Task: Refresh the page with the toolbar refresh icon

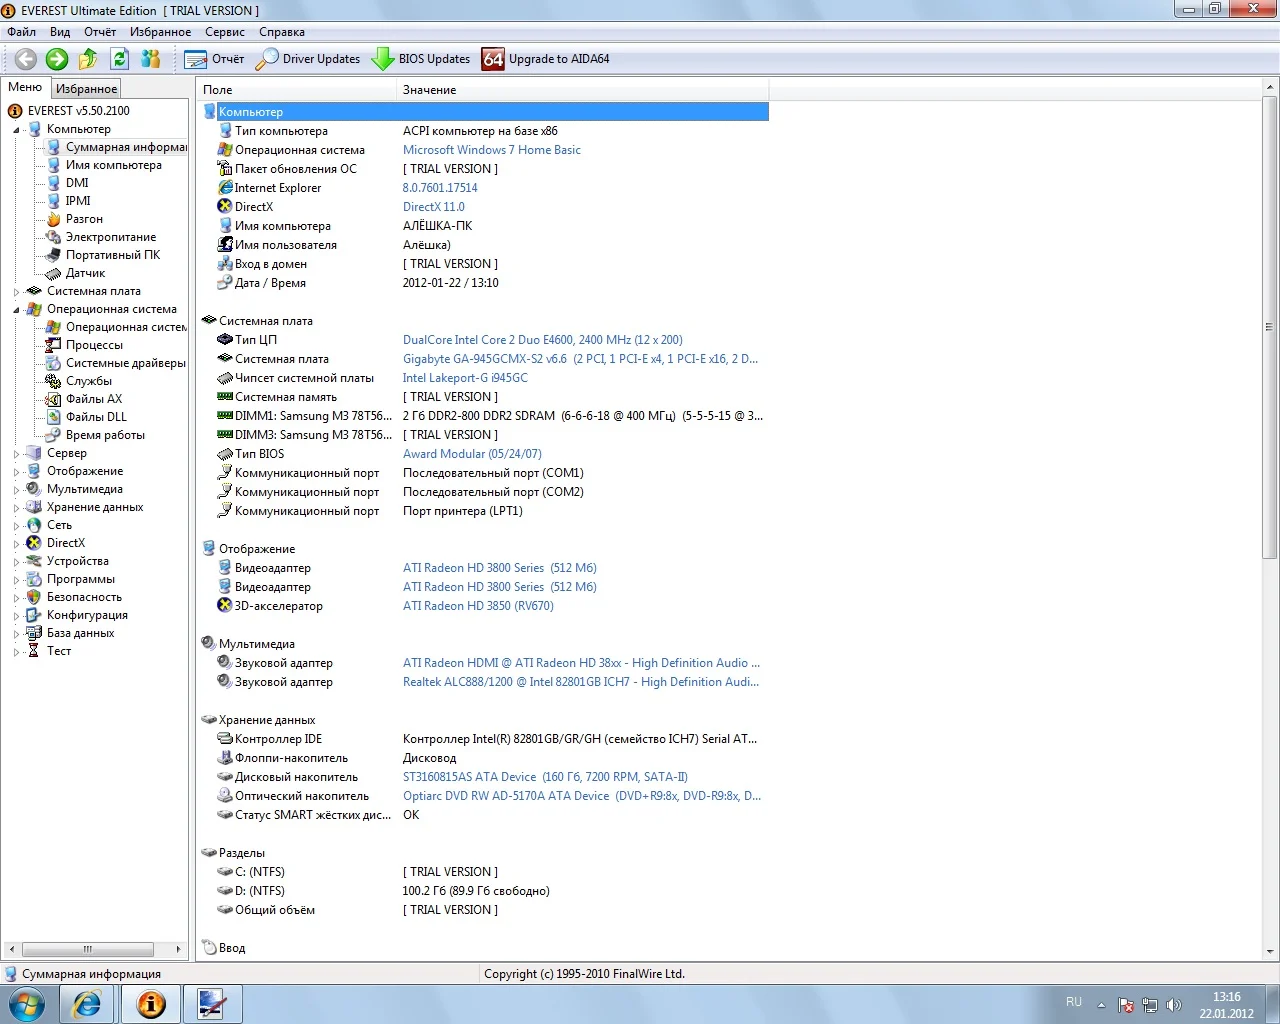Action: point(119,59)
